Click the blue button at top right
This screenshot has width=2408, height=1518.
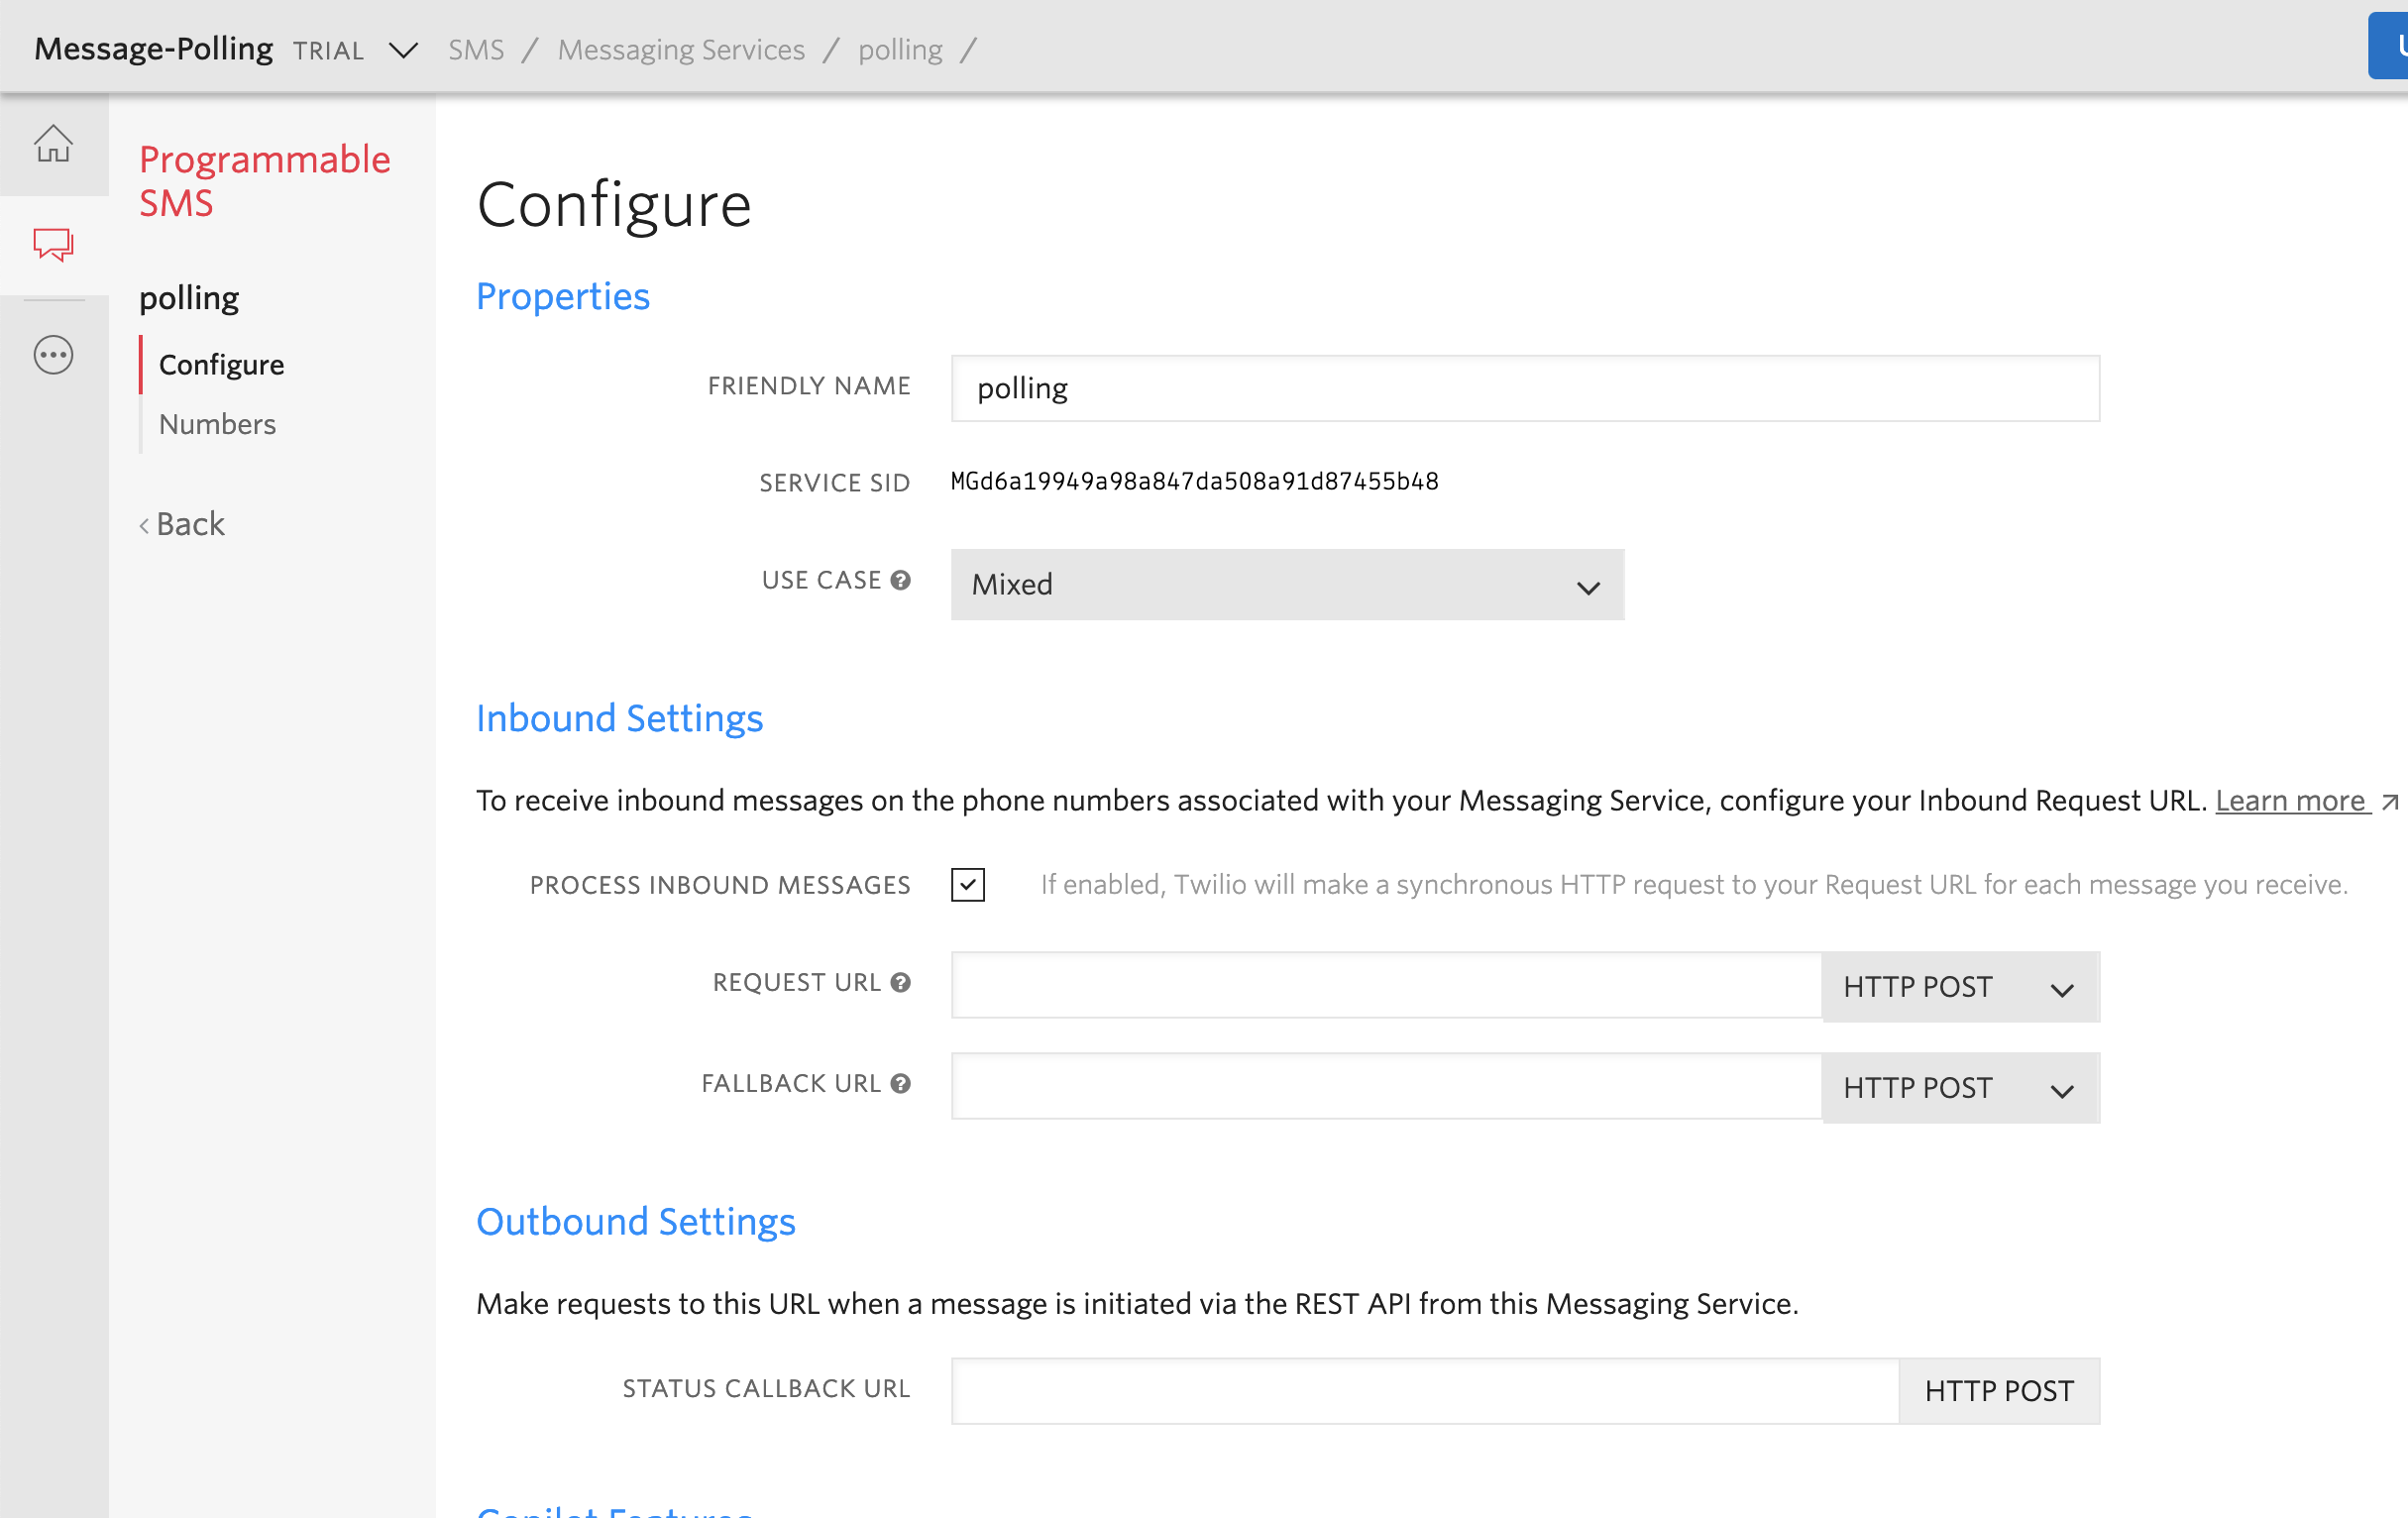click(x=2388, y=45)
